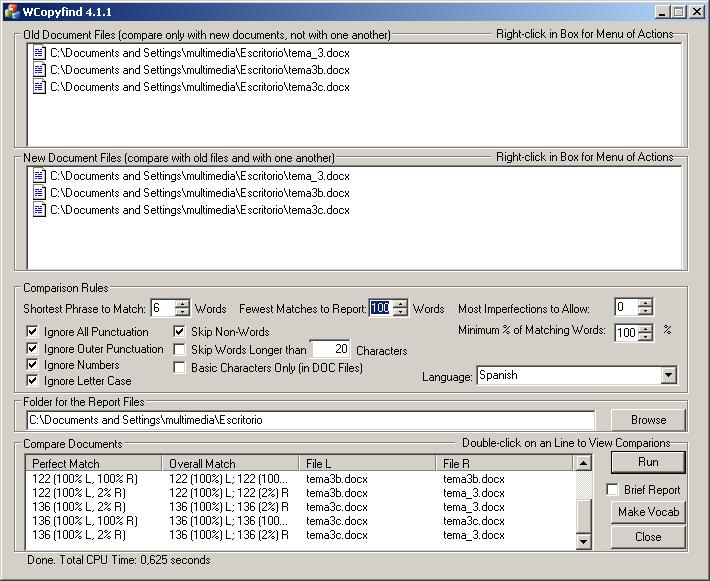Viewport: 710px width, 581px height.
Task: Decrease Most Imperfections to Allow value
Action: 645,311
